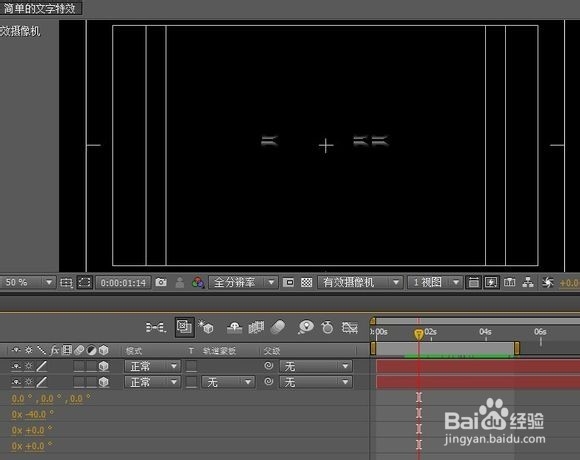This screenshot has width=580, height=460.
Task: Open the 有效摄像机 camera view dropdown
Action: tap(360, 283)
